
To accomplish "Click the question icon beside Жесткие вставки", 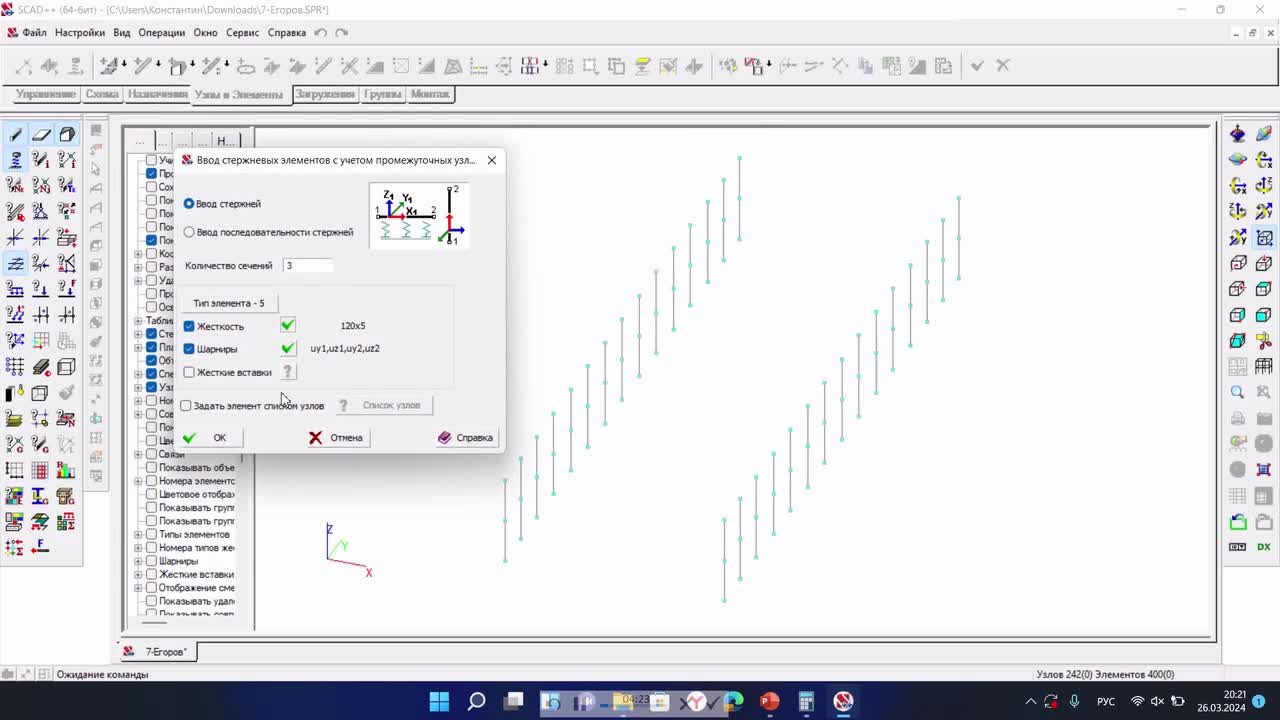I will [288, 372].
